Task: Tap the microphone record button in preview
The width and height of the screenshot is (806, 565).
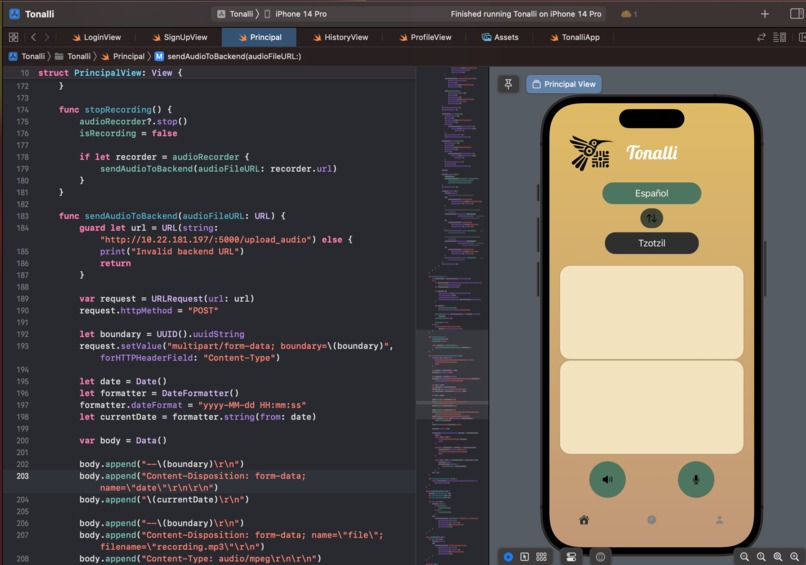Action: [695, 479]
